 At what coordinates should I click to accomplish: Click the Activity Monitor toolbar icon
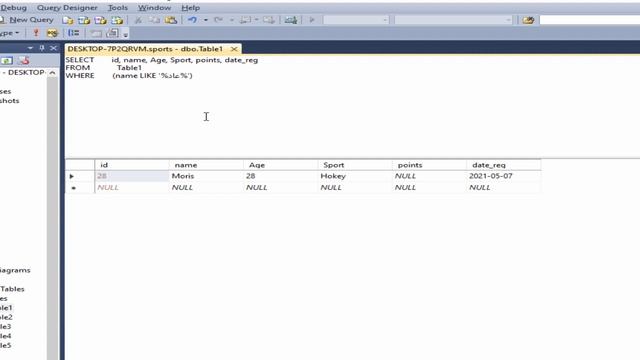click(291, 20)
